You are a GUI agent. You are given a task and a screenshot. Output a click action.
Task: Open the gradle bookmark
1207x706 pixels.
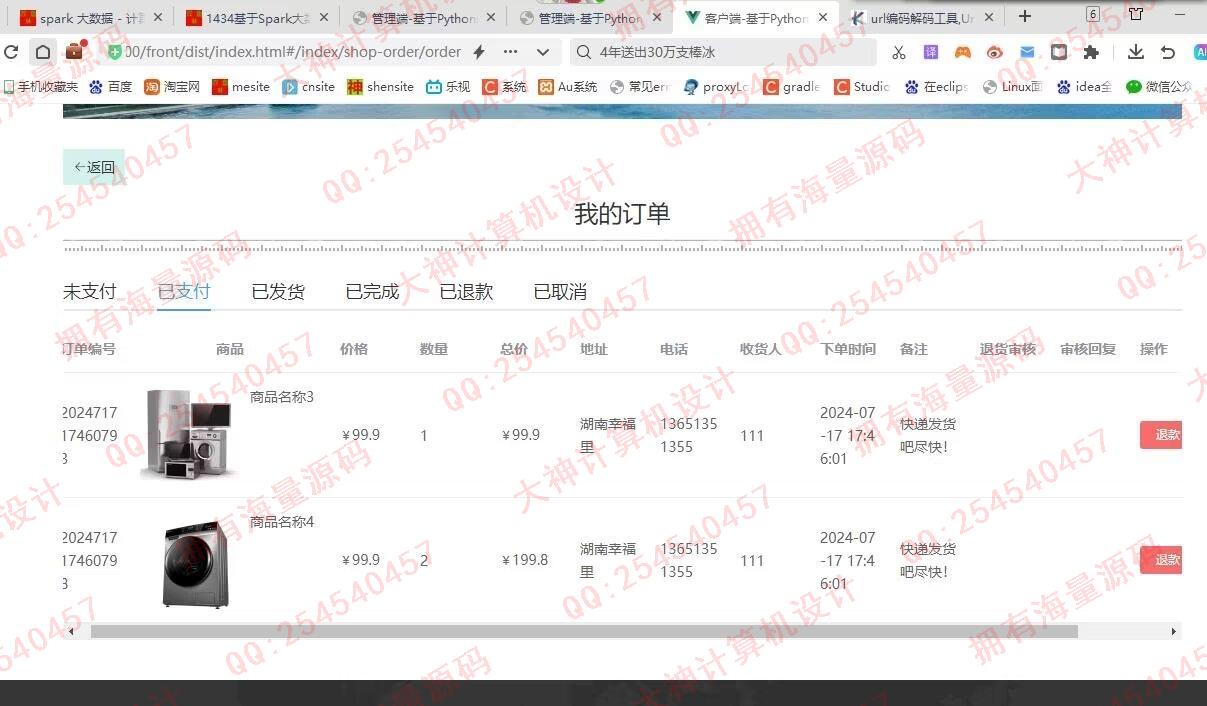point(792,87)
